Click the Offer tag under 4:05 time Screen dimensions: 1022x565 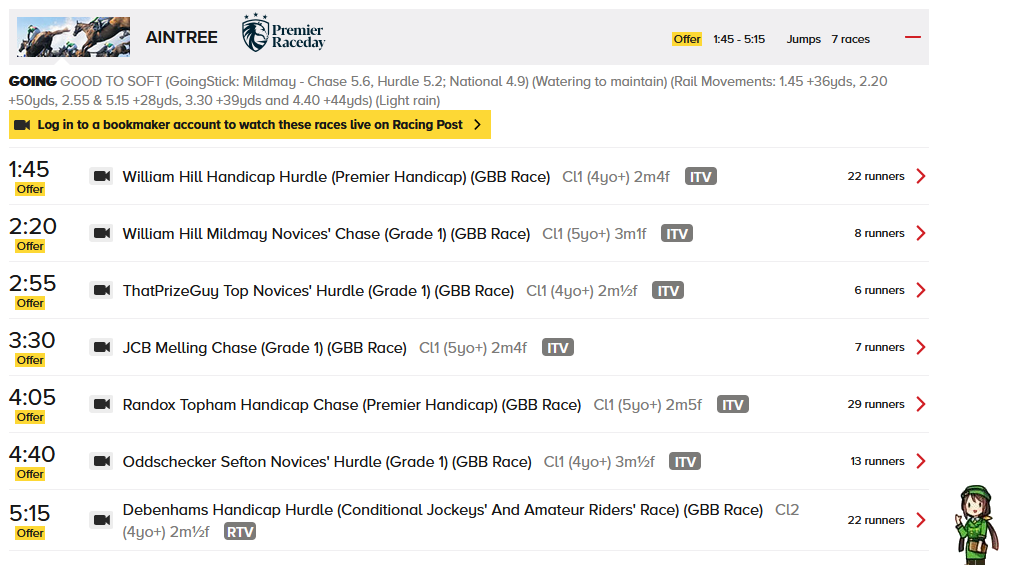[x=30, y=417]
